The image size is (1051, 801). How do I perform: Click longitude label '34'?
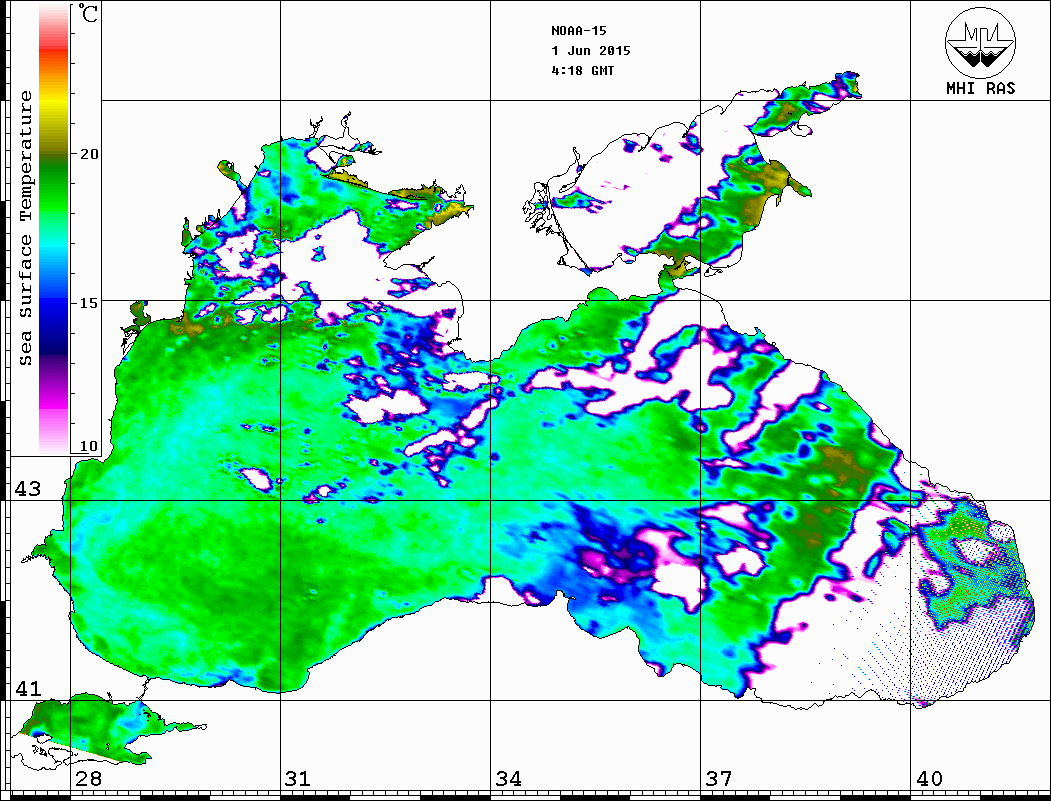coord(509,779)
